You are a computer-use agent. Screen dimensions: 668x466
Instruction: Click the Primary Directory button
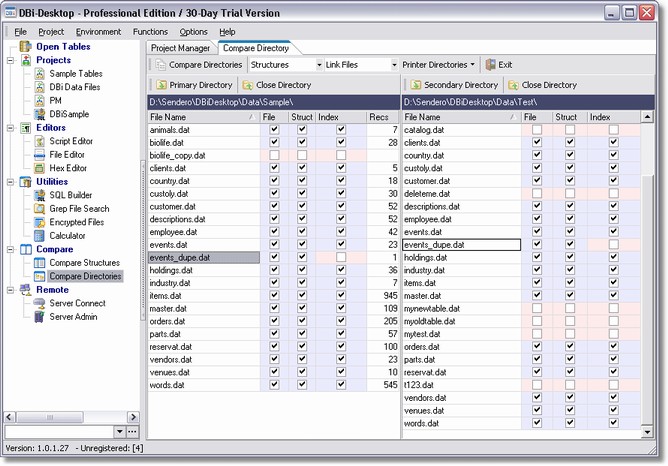tap(194, 85)
